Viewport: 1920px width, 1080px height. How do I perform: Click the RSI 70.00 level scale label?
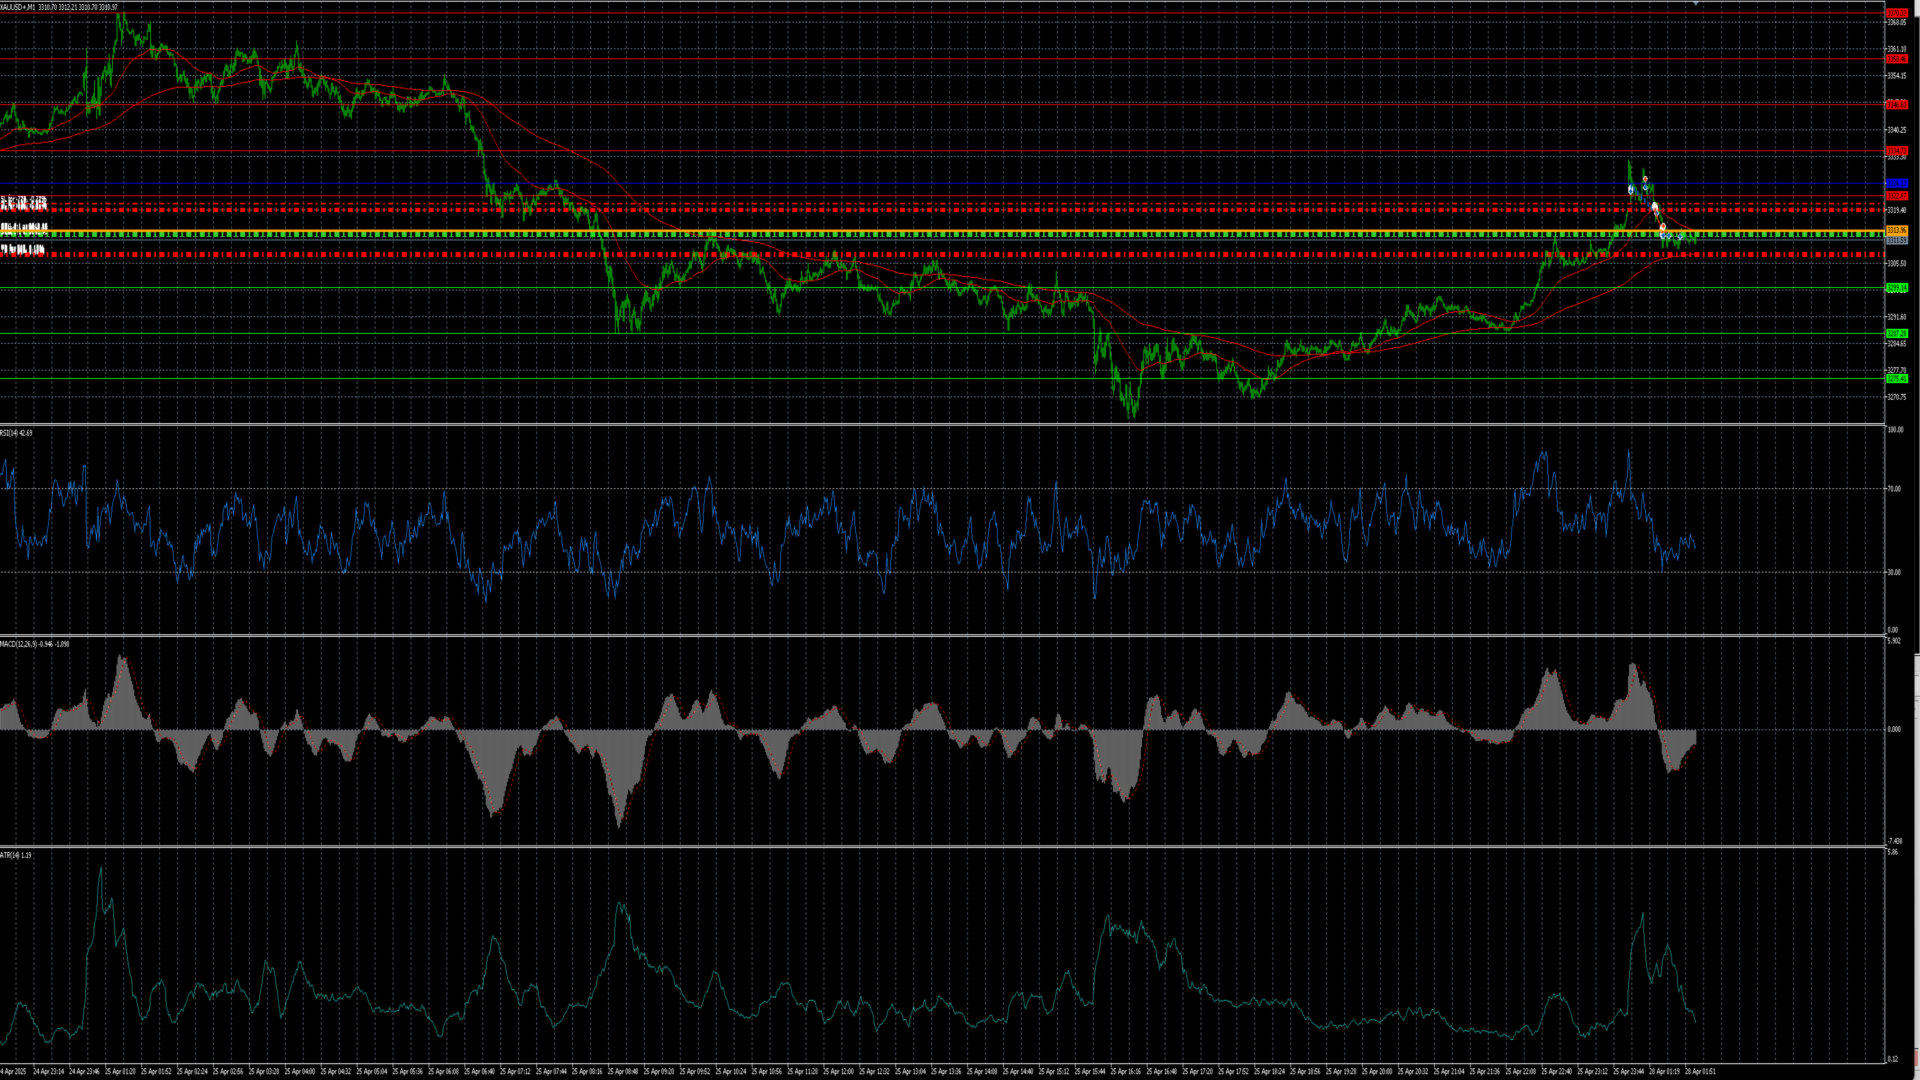point(1894,489)
